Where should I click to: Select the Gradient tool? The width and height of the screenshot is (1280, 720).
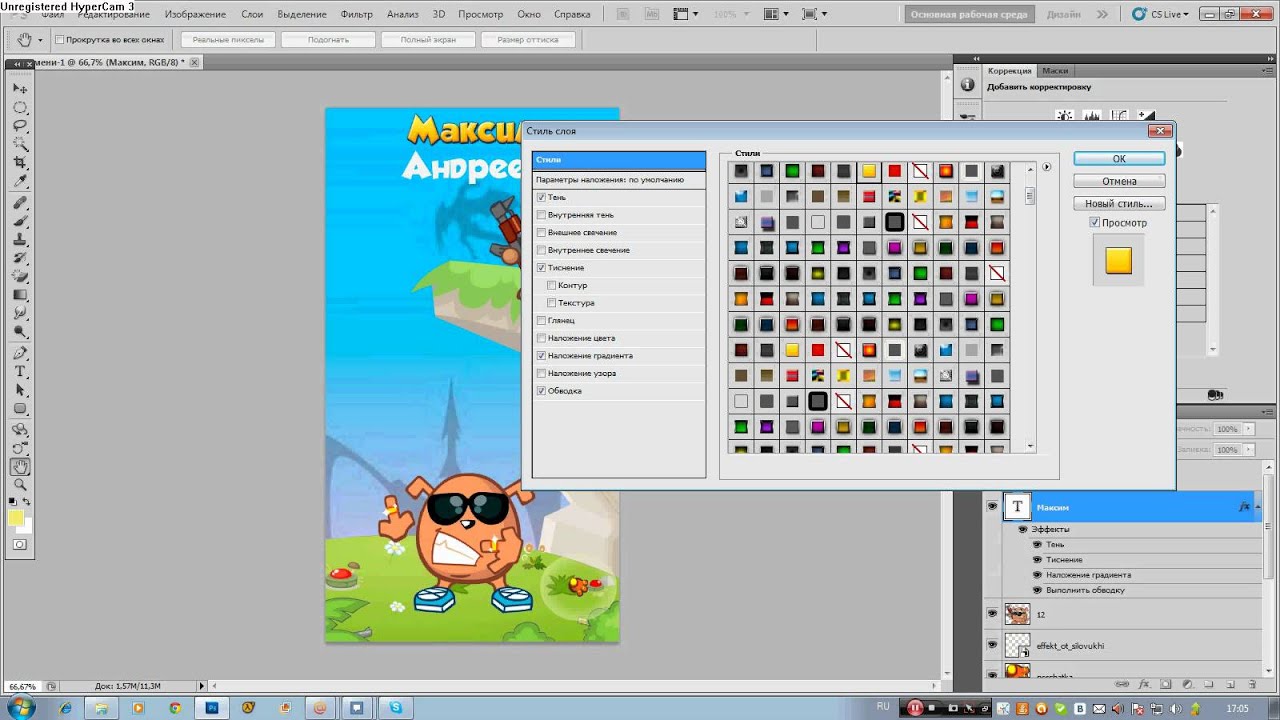click(20, 295)
